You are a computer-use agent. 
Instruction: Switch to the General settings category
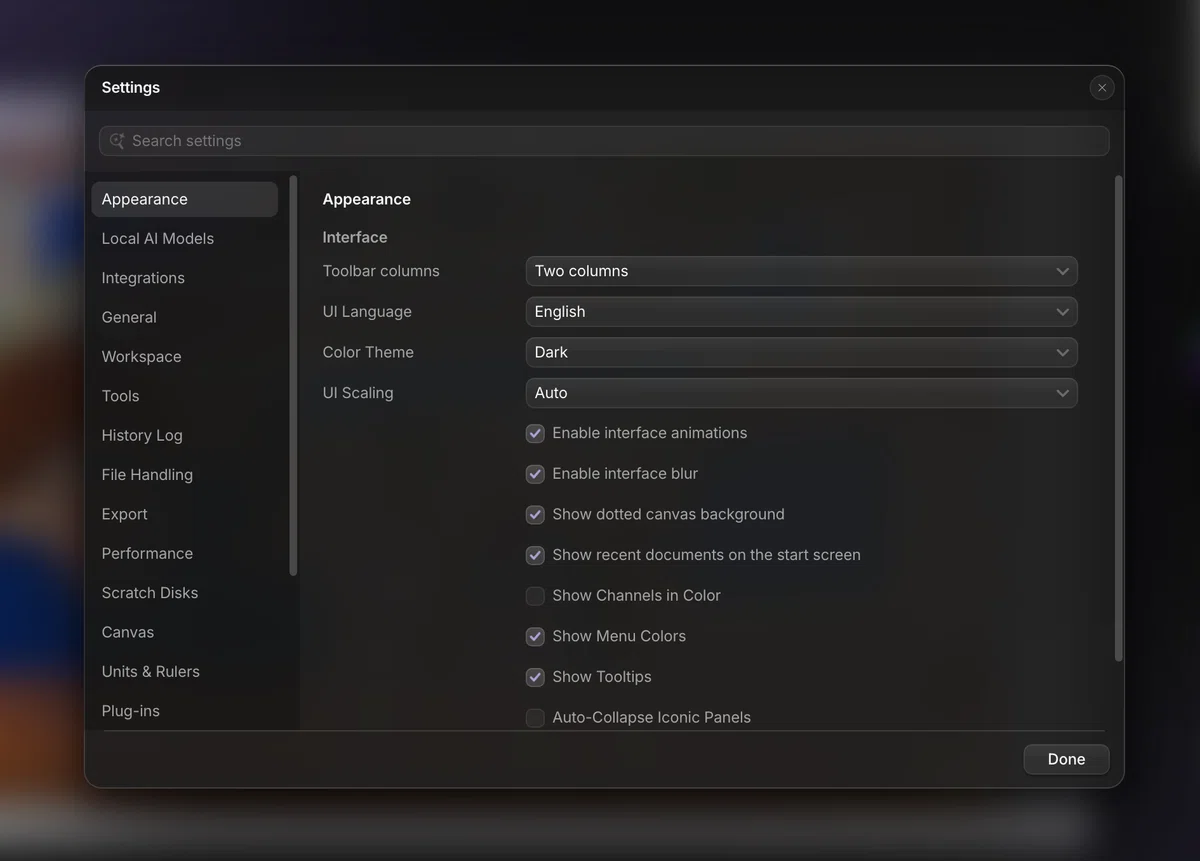coord(185,317)
